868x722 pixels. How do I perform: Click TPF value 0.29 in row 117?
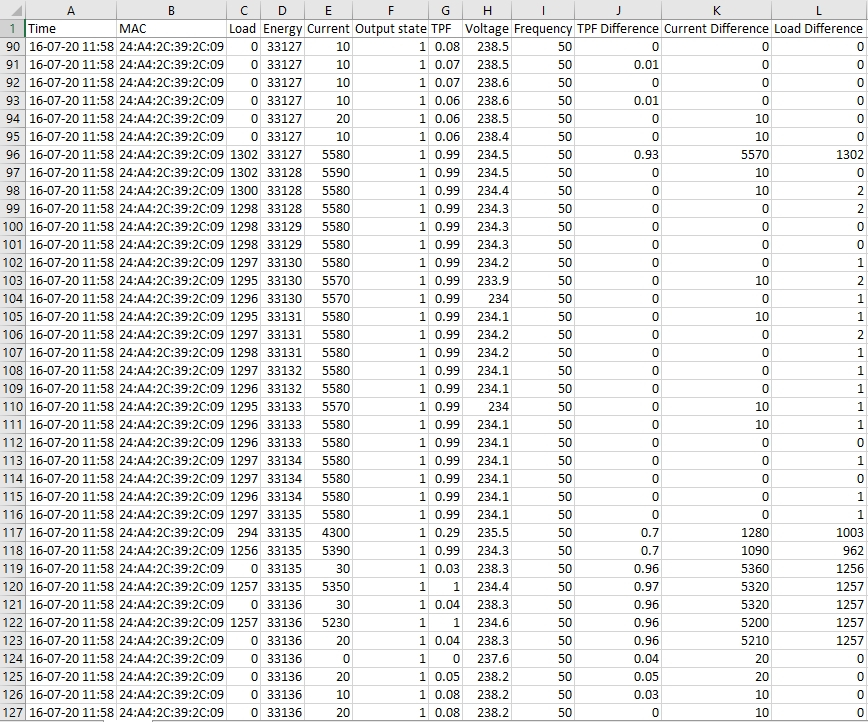[x=445, y=532]
